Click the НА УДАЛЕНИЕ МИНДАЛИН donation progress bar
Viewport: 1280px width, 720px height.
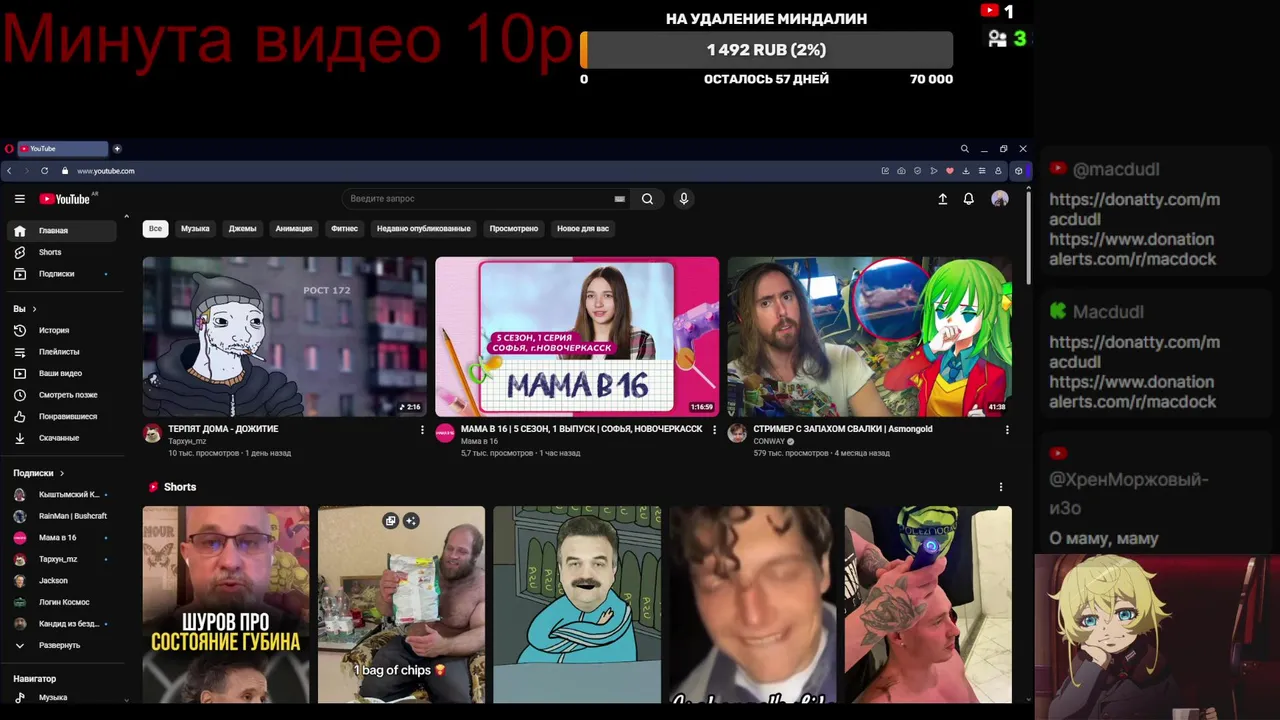pyautogui.click(x=767, y=50)
